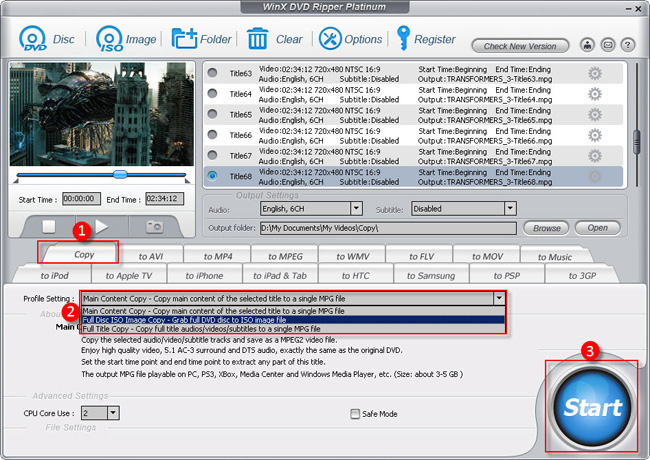This screenshot has width=650, height=460.
Task: Collapse the Profile Setting dropdown arrow
Action: 499,298
